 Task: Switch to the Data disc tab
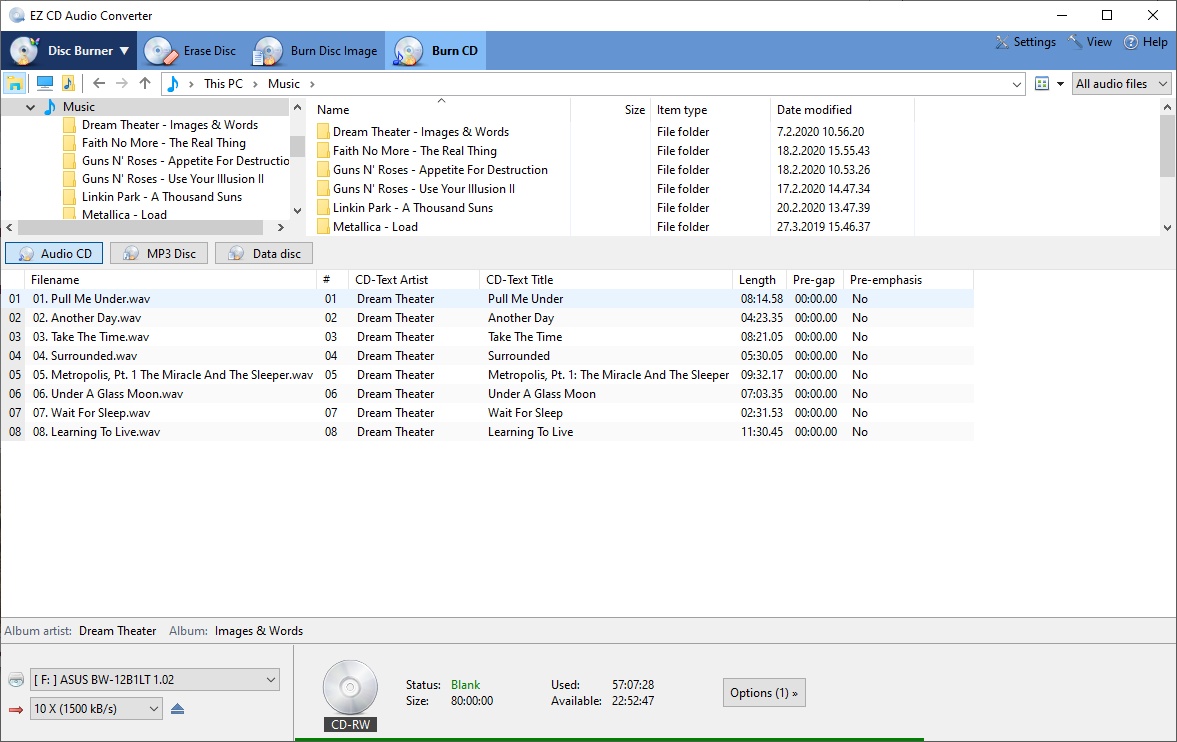tap(263, 253)
